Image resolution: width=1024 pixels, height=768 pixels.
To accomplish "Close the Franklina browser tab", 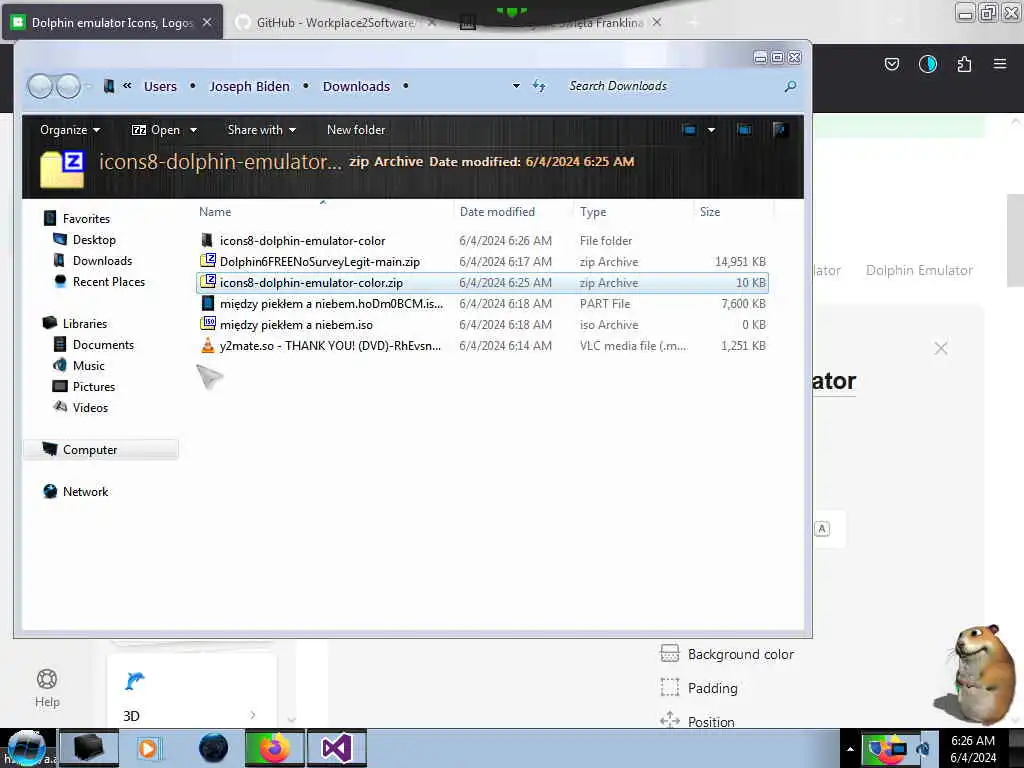I will click(x=656, y=22).
